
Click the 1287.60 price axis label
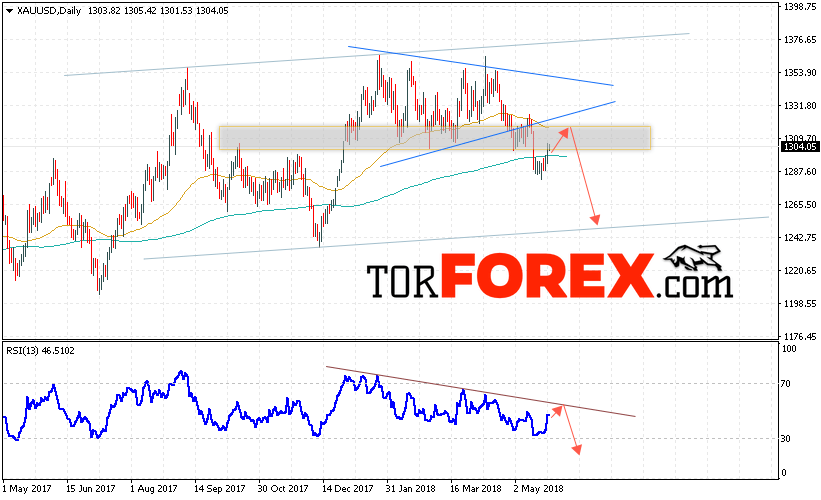pos(800,172)
